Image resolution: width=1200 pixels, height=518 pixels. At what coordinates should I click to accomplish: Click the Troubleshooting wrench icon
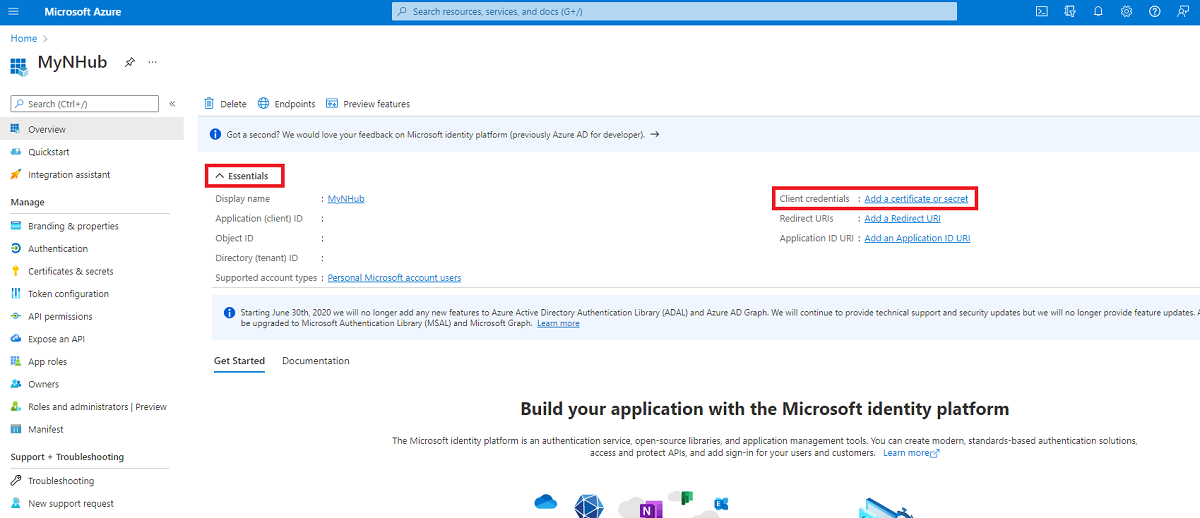pos(16,481)
